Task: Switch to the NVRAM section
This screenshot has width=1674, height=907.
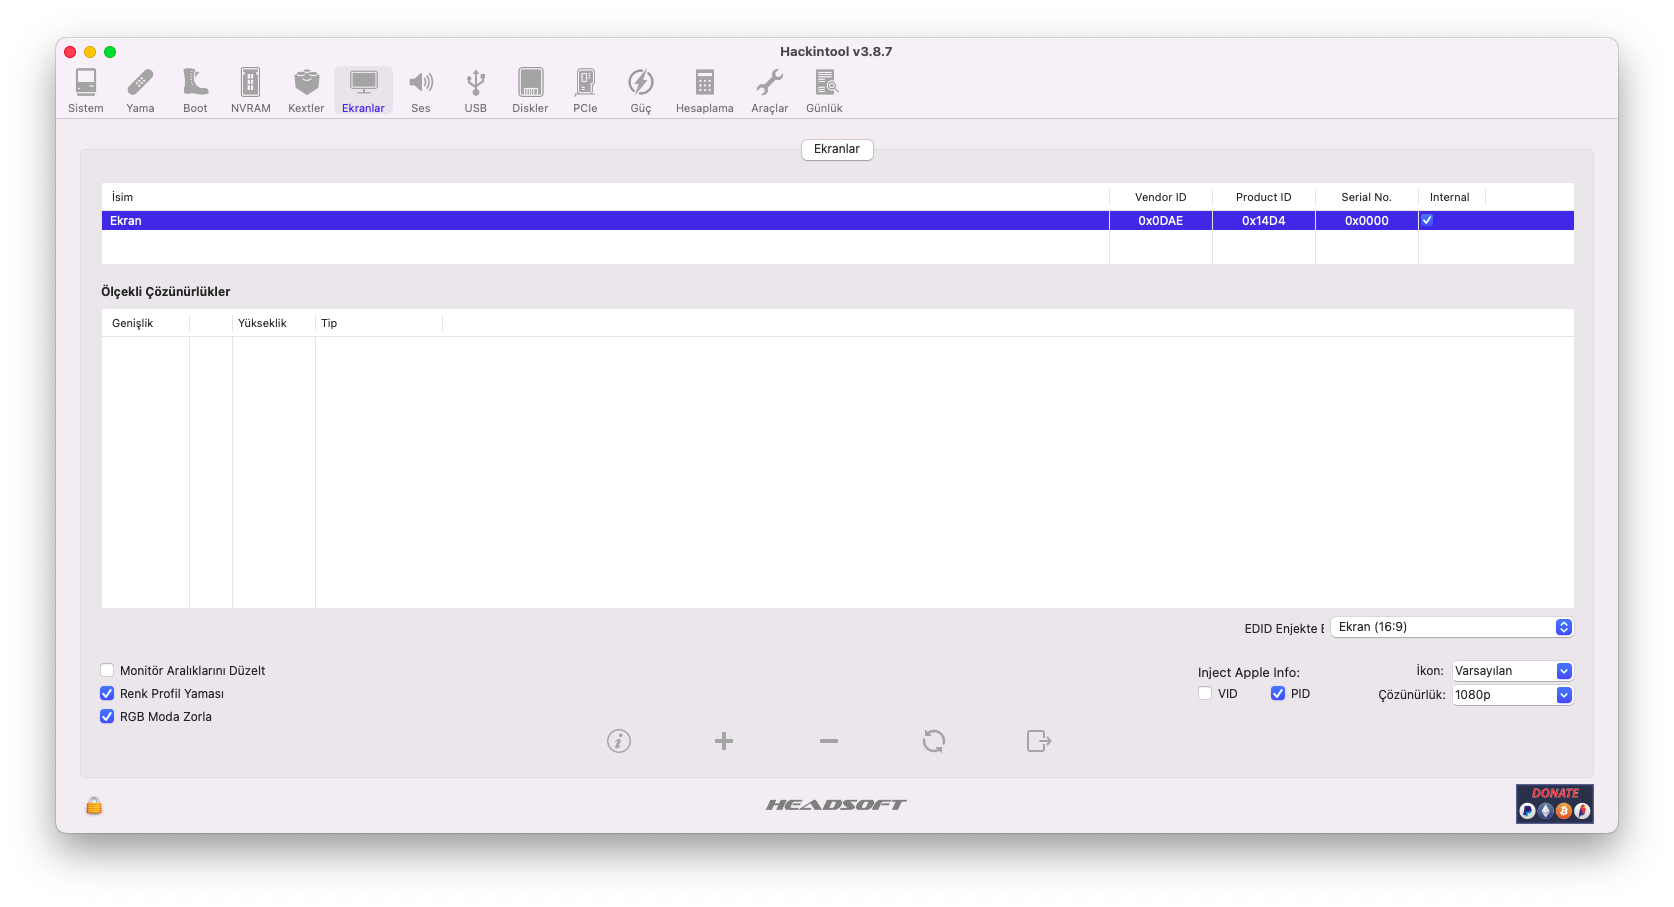Action: [250, 90]
